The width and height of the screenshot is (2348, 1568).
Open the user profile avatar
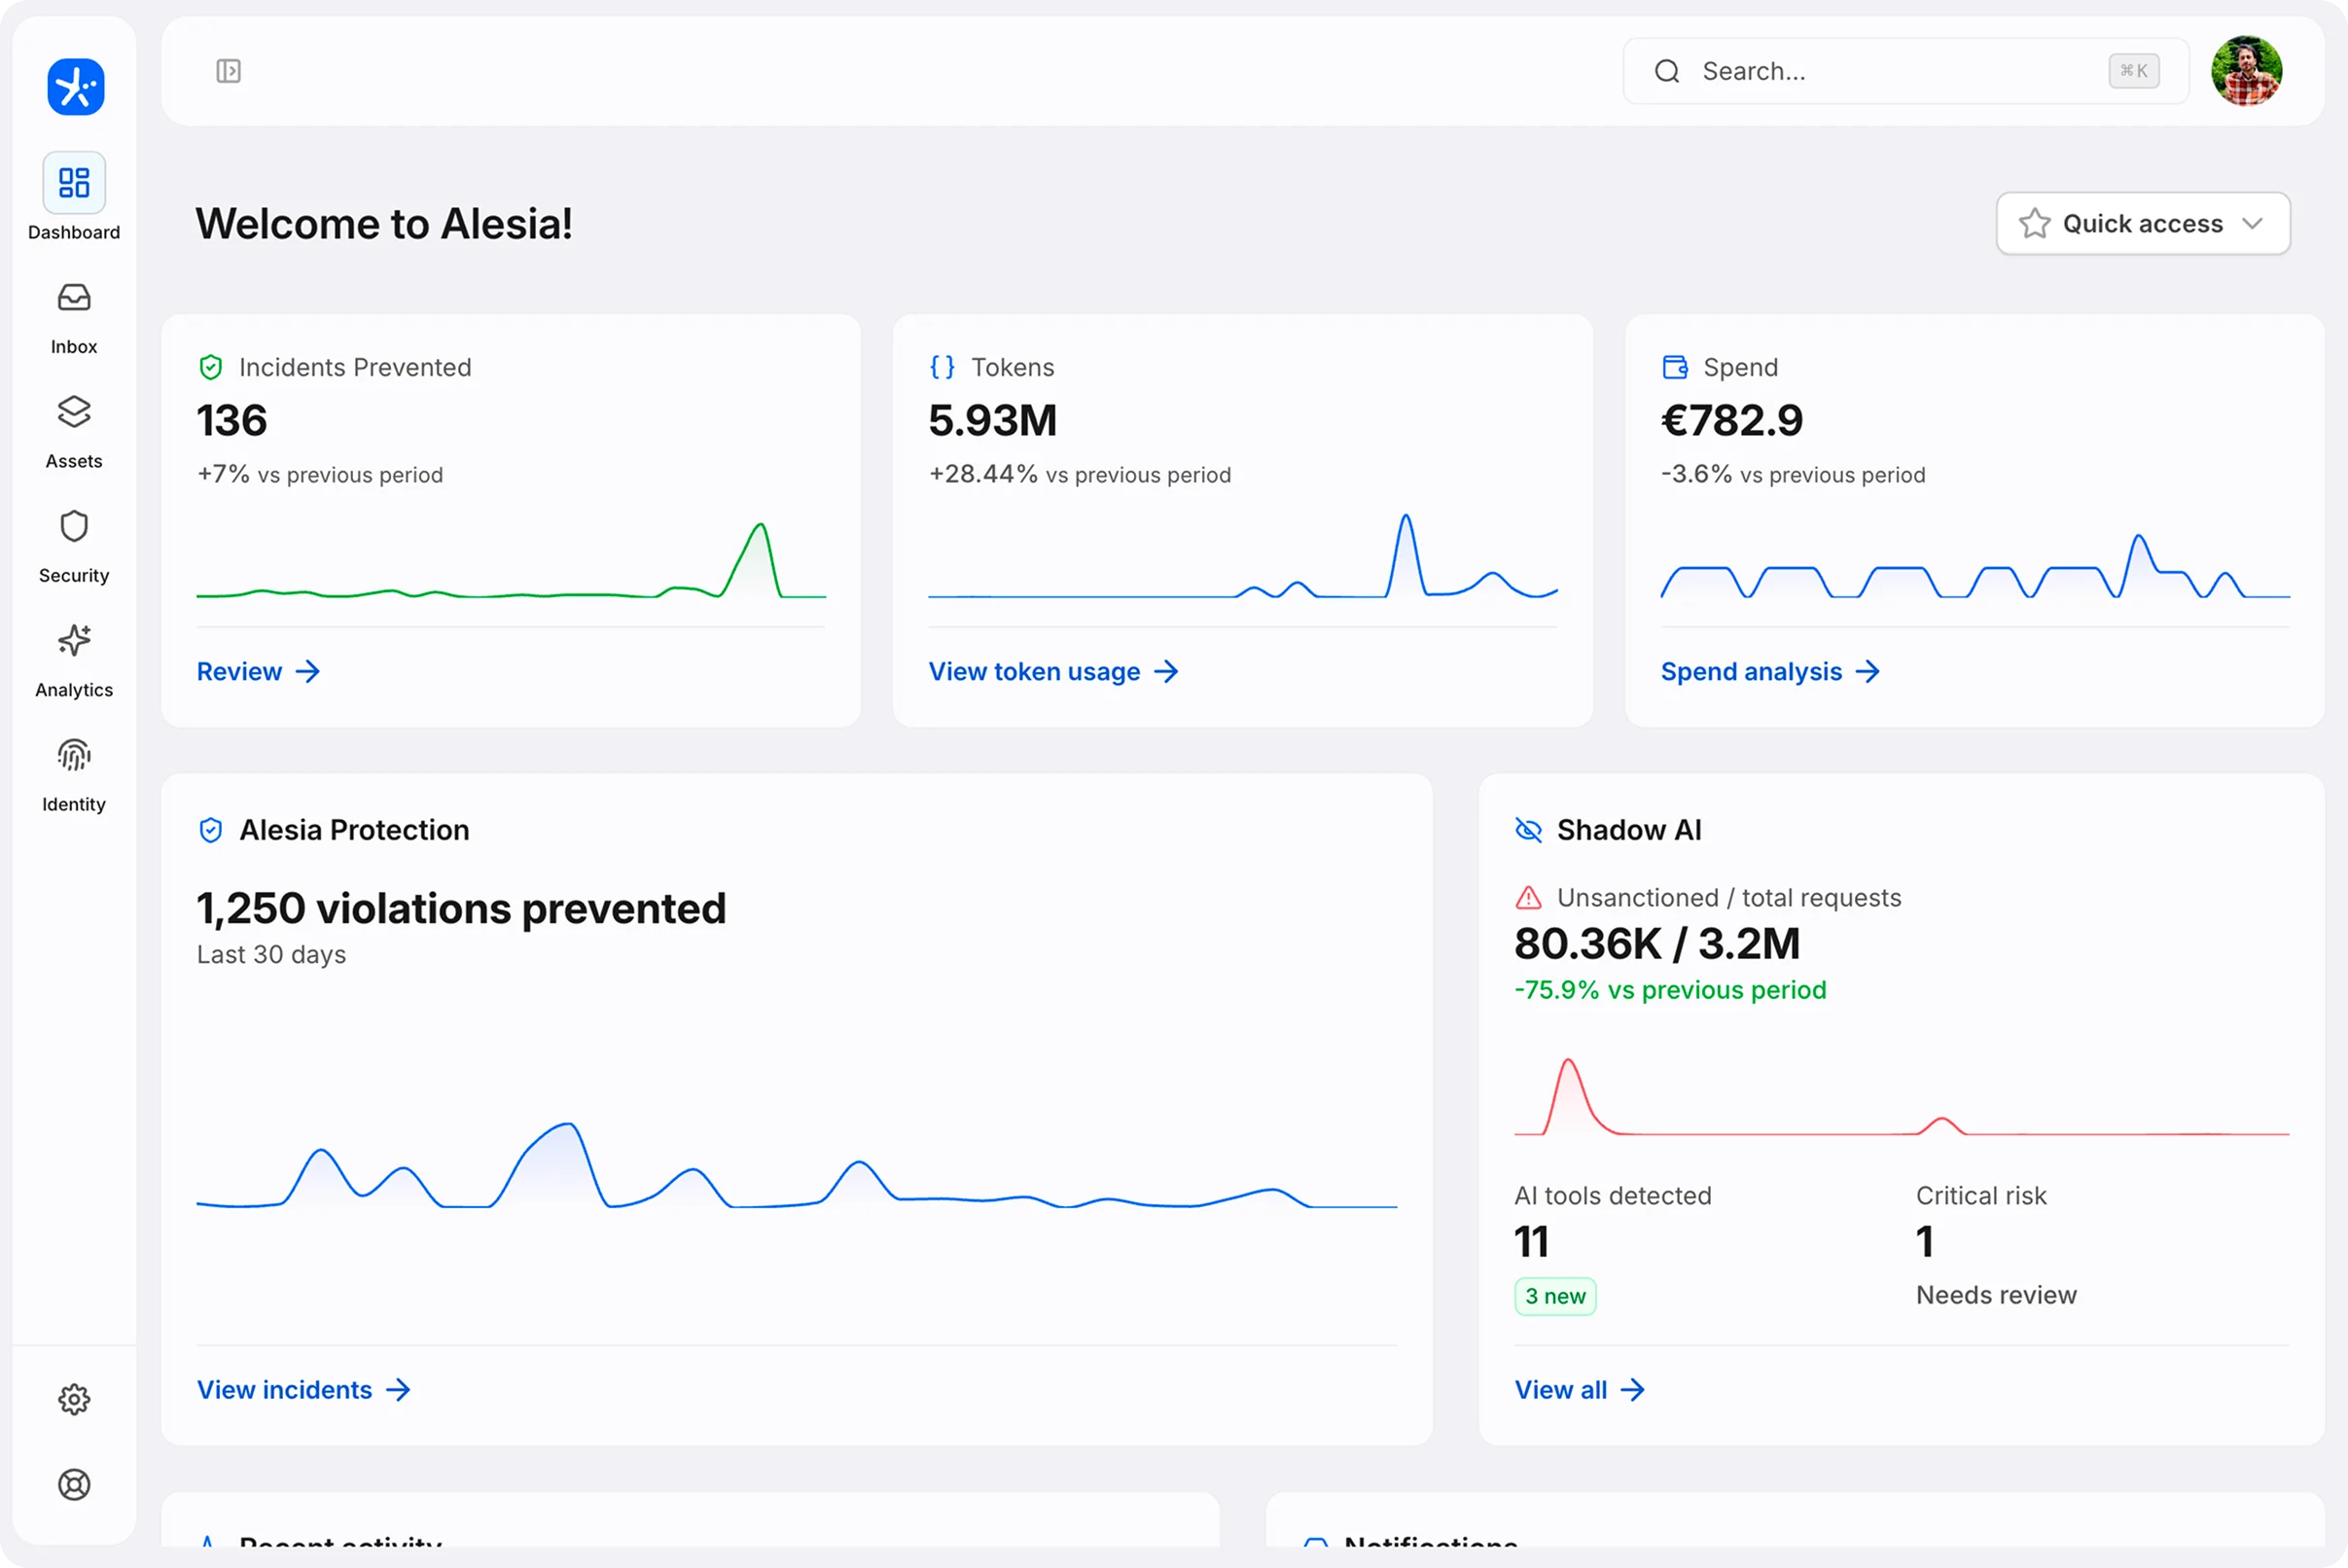click(2247, 71)
